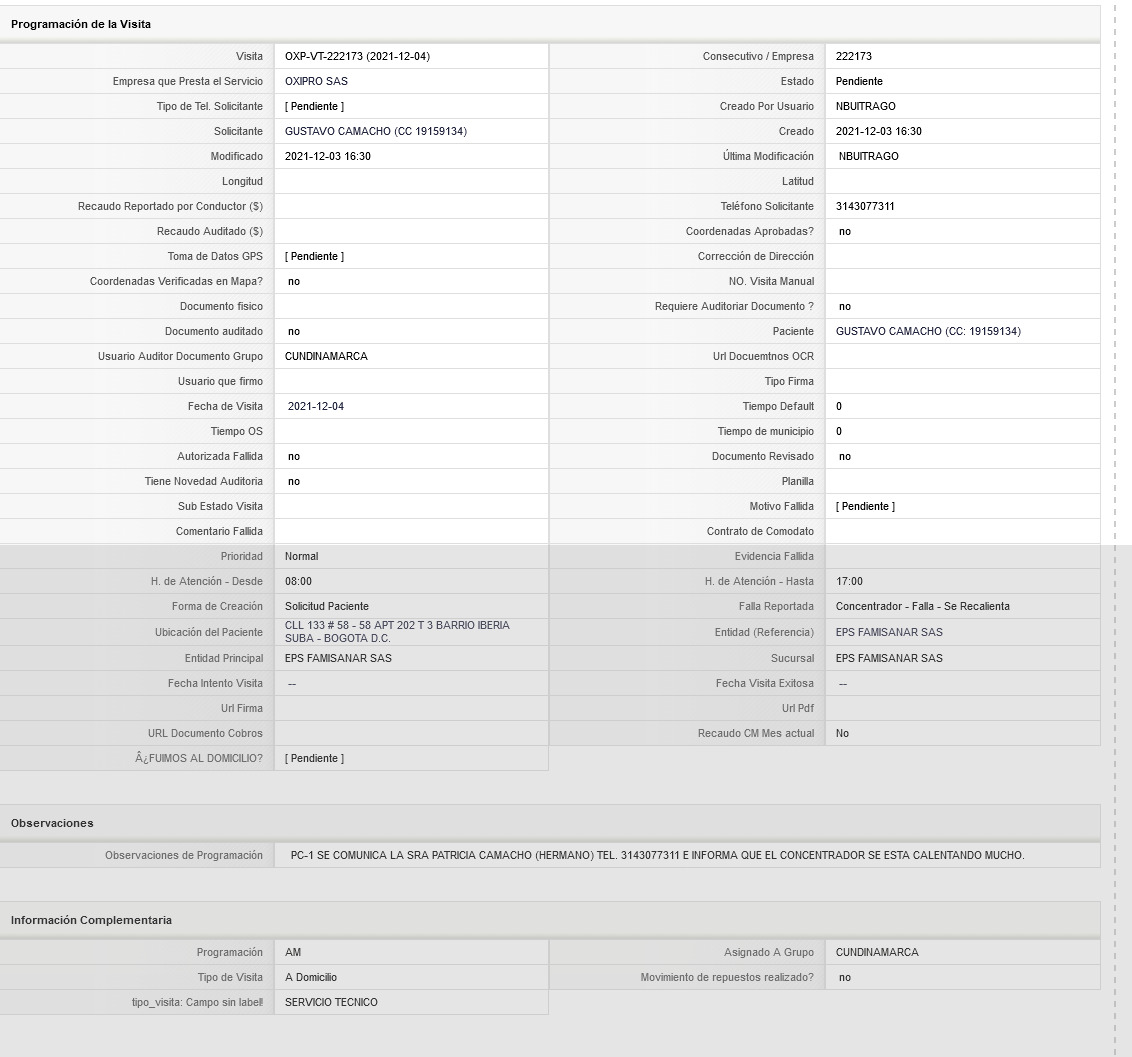
Task: Click Tipo de Visita value A Domicilio
Action: (x=310, y=978)
